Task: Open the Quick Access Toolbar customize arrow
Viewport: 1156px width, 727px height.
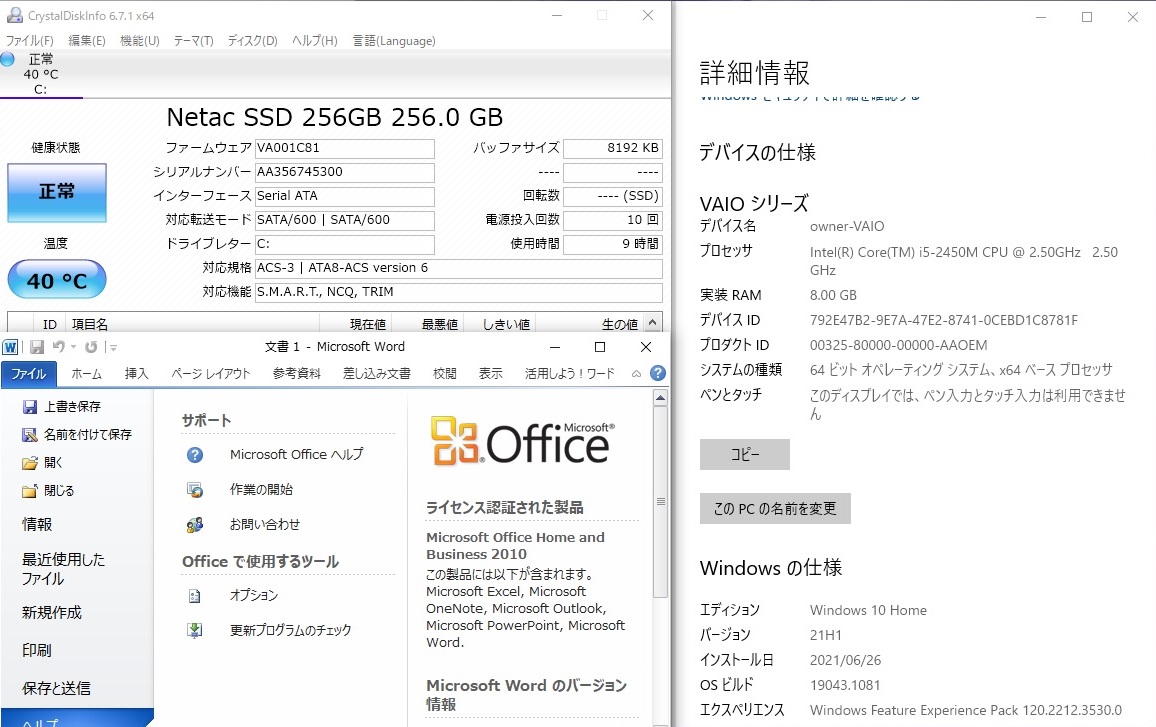Action: [x=113, y=347]
